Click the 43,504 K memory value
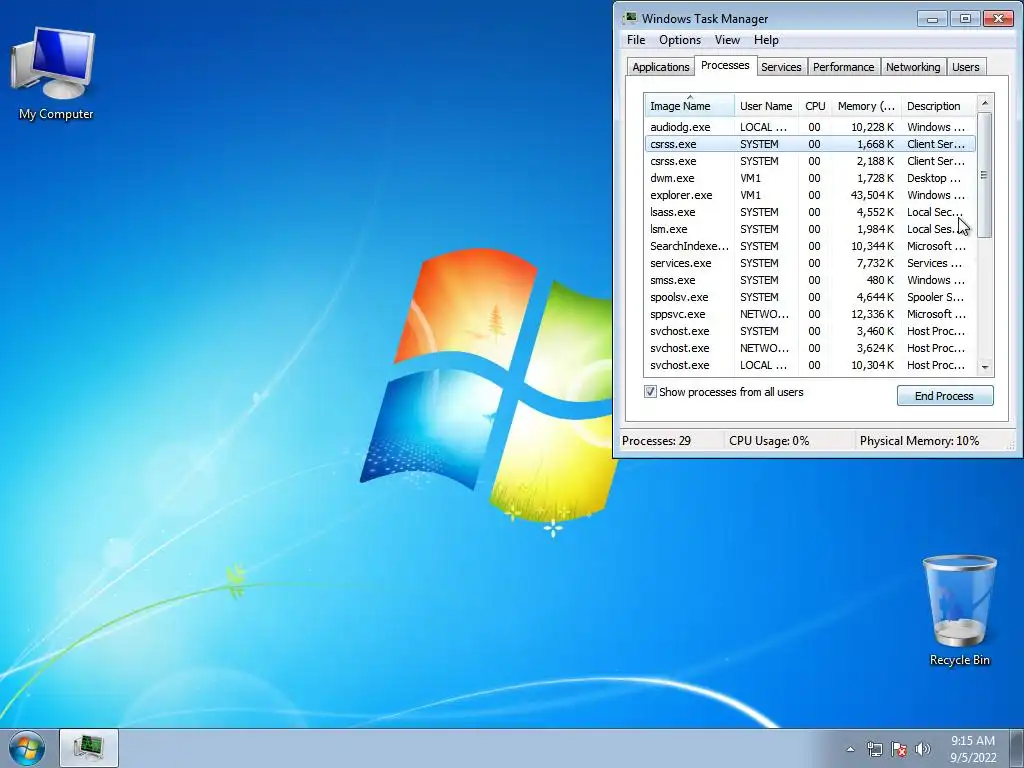The width and height of the screenshot is (1024, 768). [872, 195]
